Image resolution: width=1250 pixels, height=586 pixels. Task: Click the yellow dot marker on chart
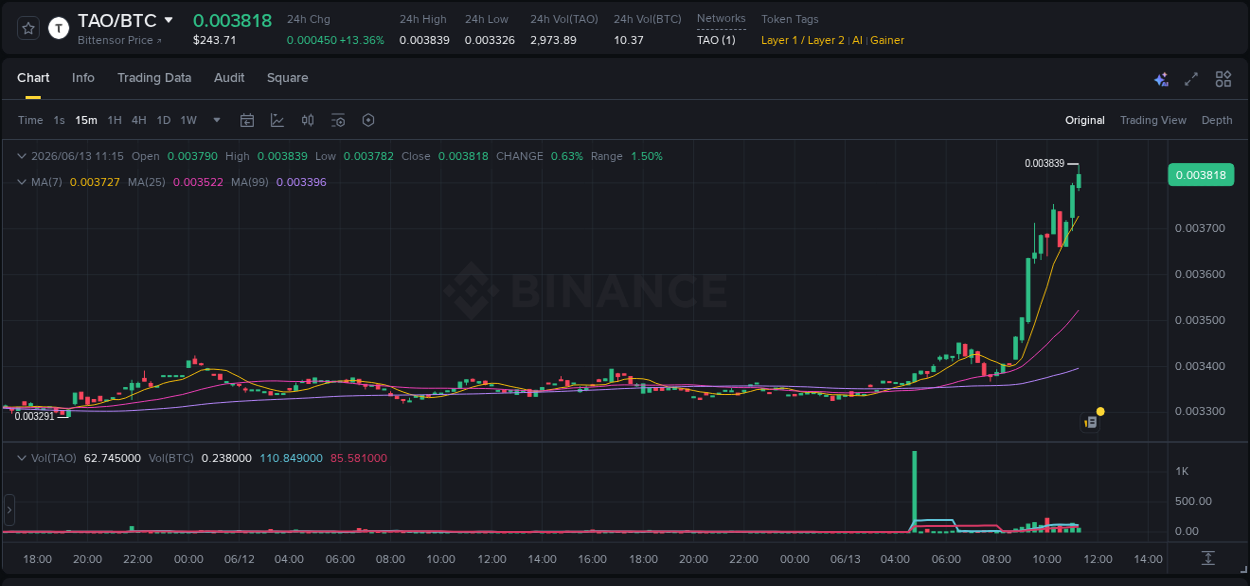[x=1100, y=411]
